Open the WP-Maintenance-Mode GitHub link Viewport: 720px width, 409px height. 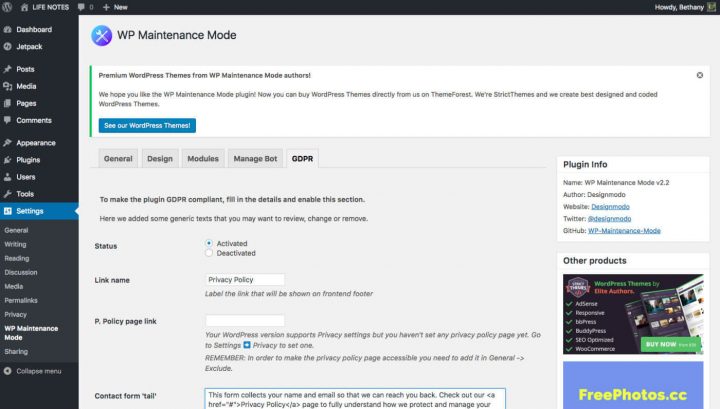pos(624,230)
